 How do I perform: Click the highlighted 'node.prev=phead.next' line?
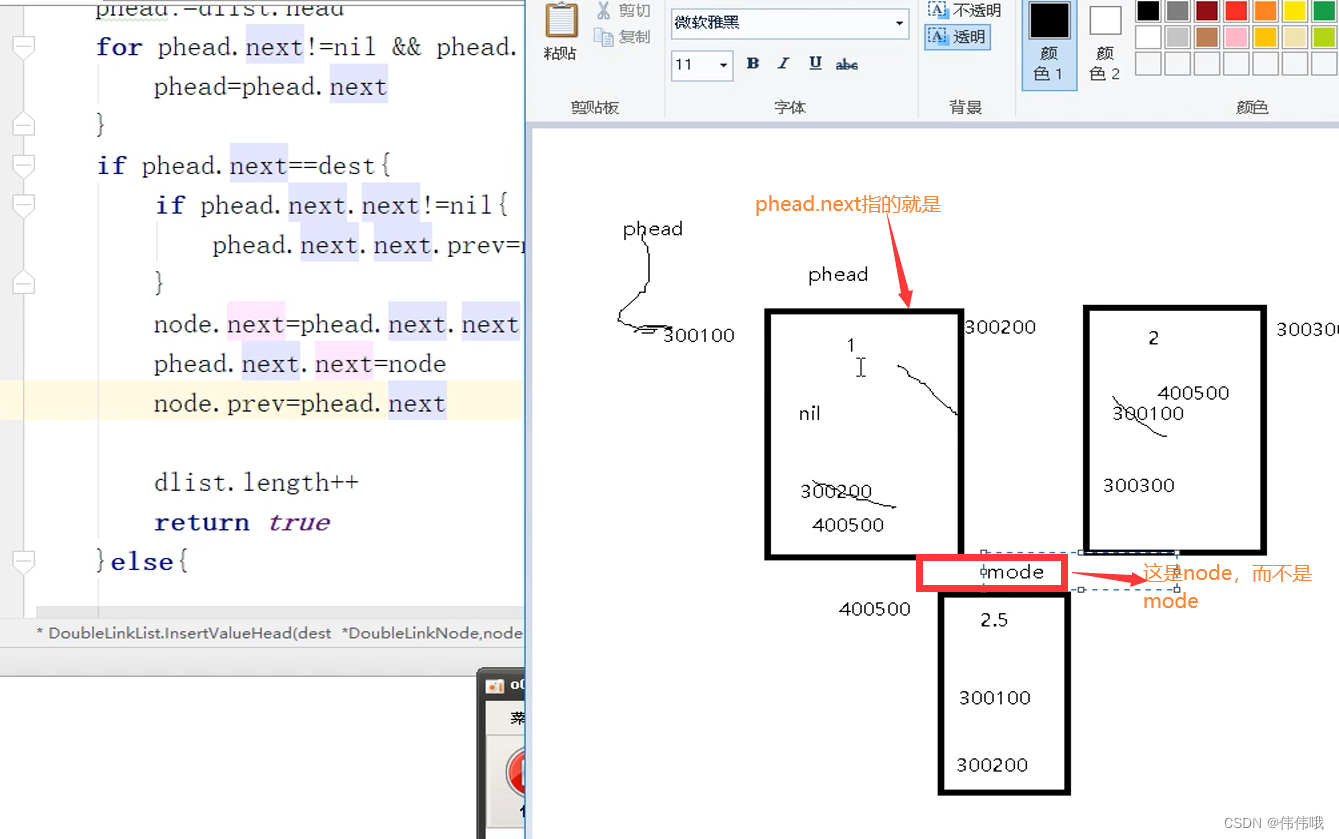[x=300, y=404]
